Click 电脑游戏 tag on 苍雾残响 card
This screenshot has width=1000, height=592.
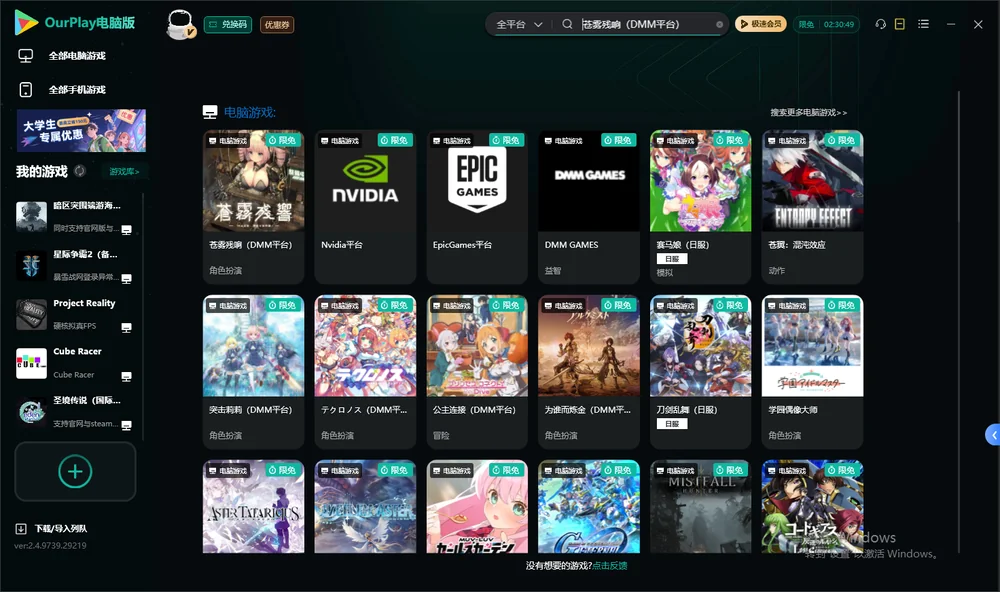[x=228, y=140]
